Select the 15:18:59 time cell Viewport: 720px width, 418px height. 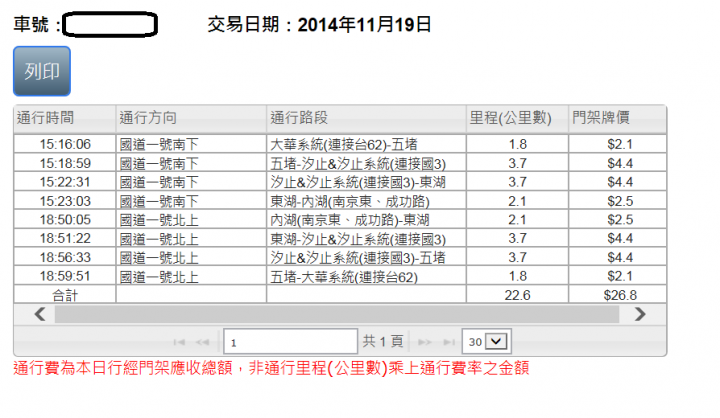click(x=65, y=163)
